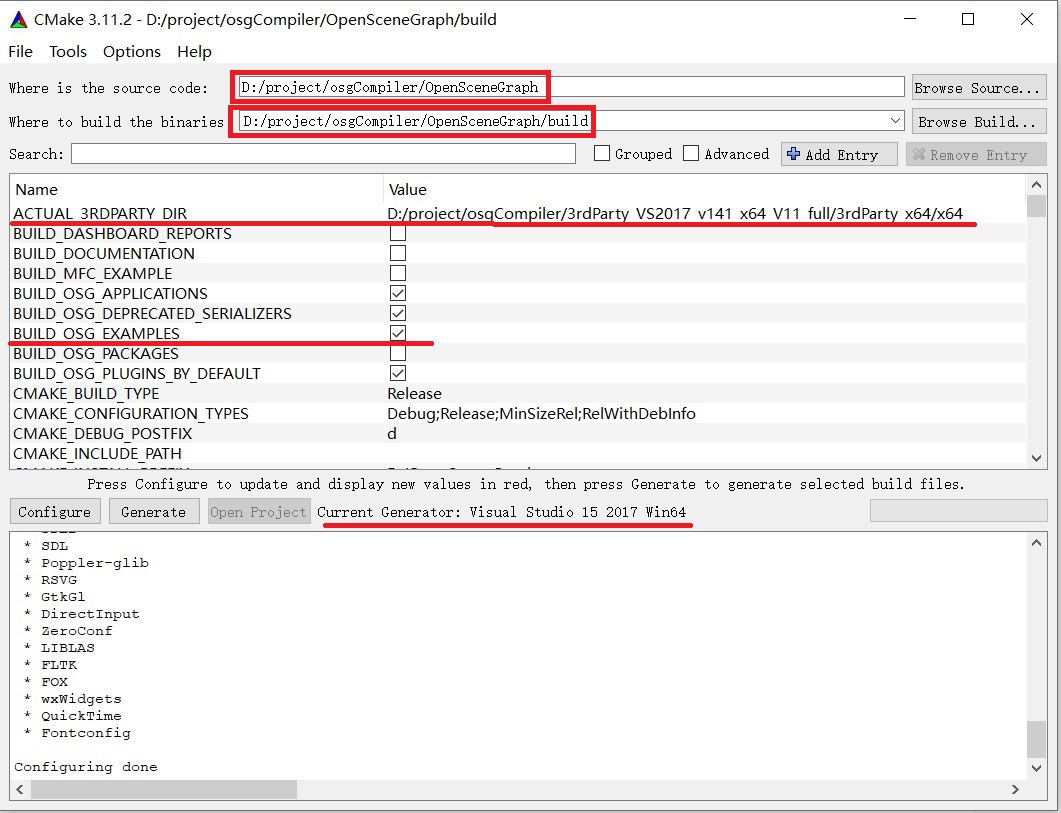Click the Configure button
The width and height of the screenshot is (1061, 813).
click(55, 512)
